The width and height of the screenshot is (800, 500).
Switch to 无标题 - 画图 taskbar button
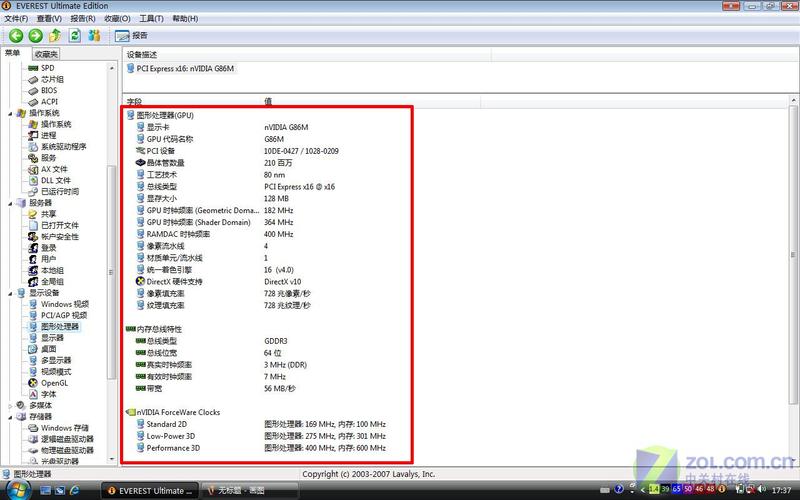pos(249,491)
